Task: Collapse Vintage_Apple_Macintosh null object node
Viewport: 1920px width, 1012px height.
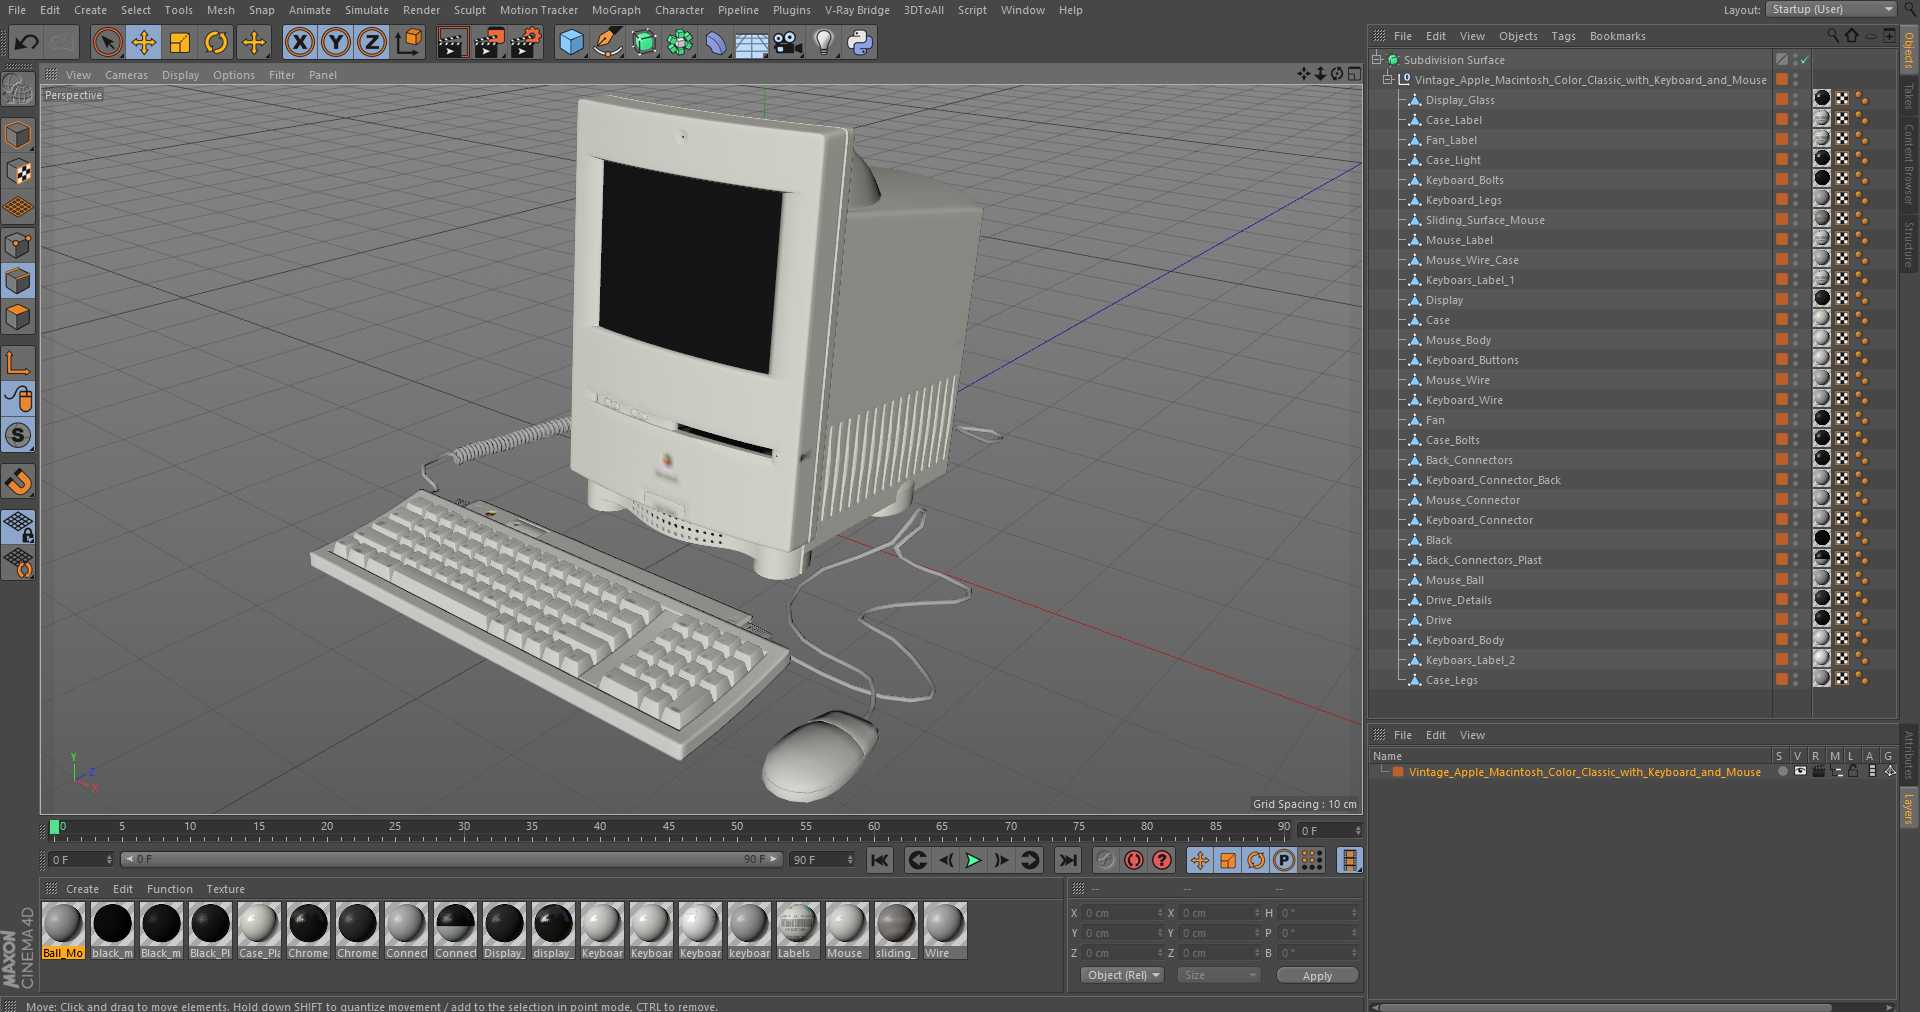Action: (1388, 79)
